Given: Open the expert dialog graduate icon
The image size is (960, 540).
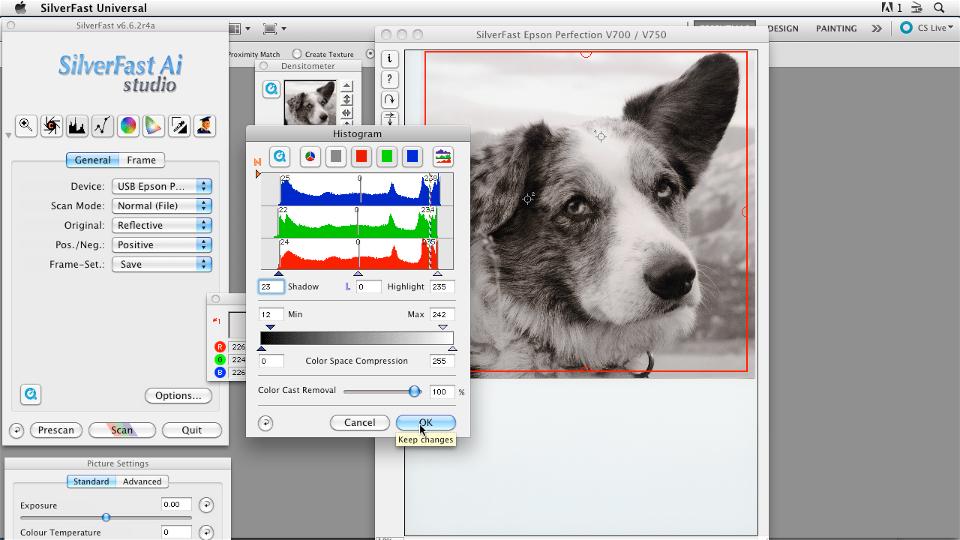Looking at the screenshot, I should (204, 126).
